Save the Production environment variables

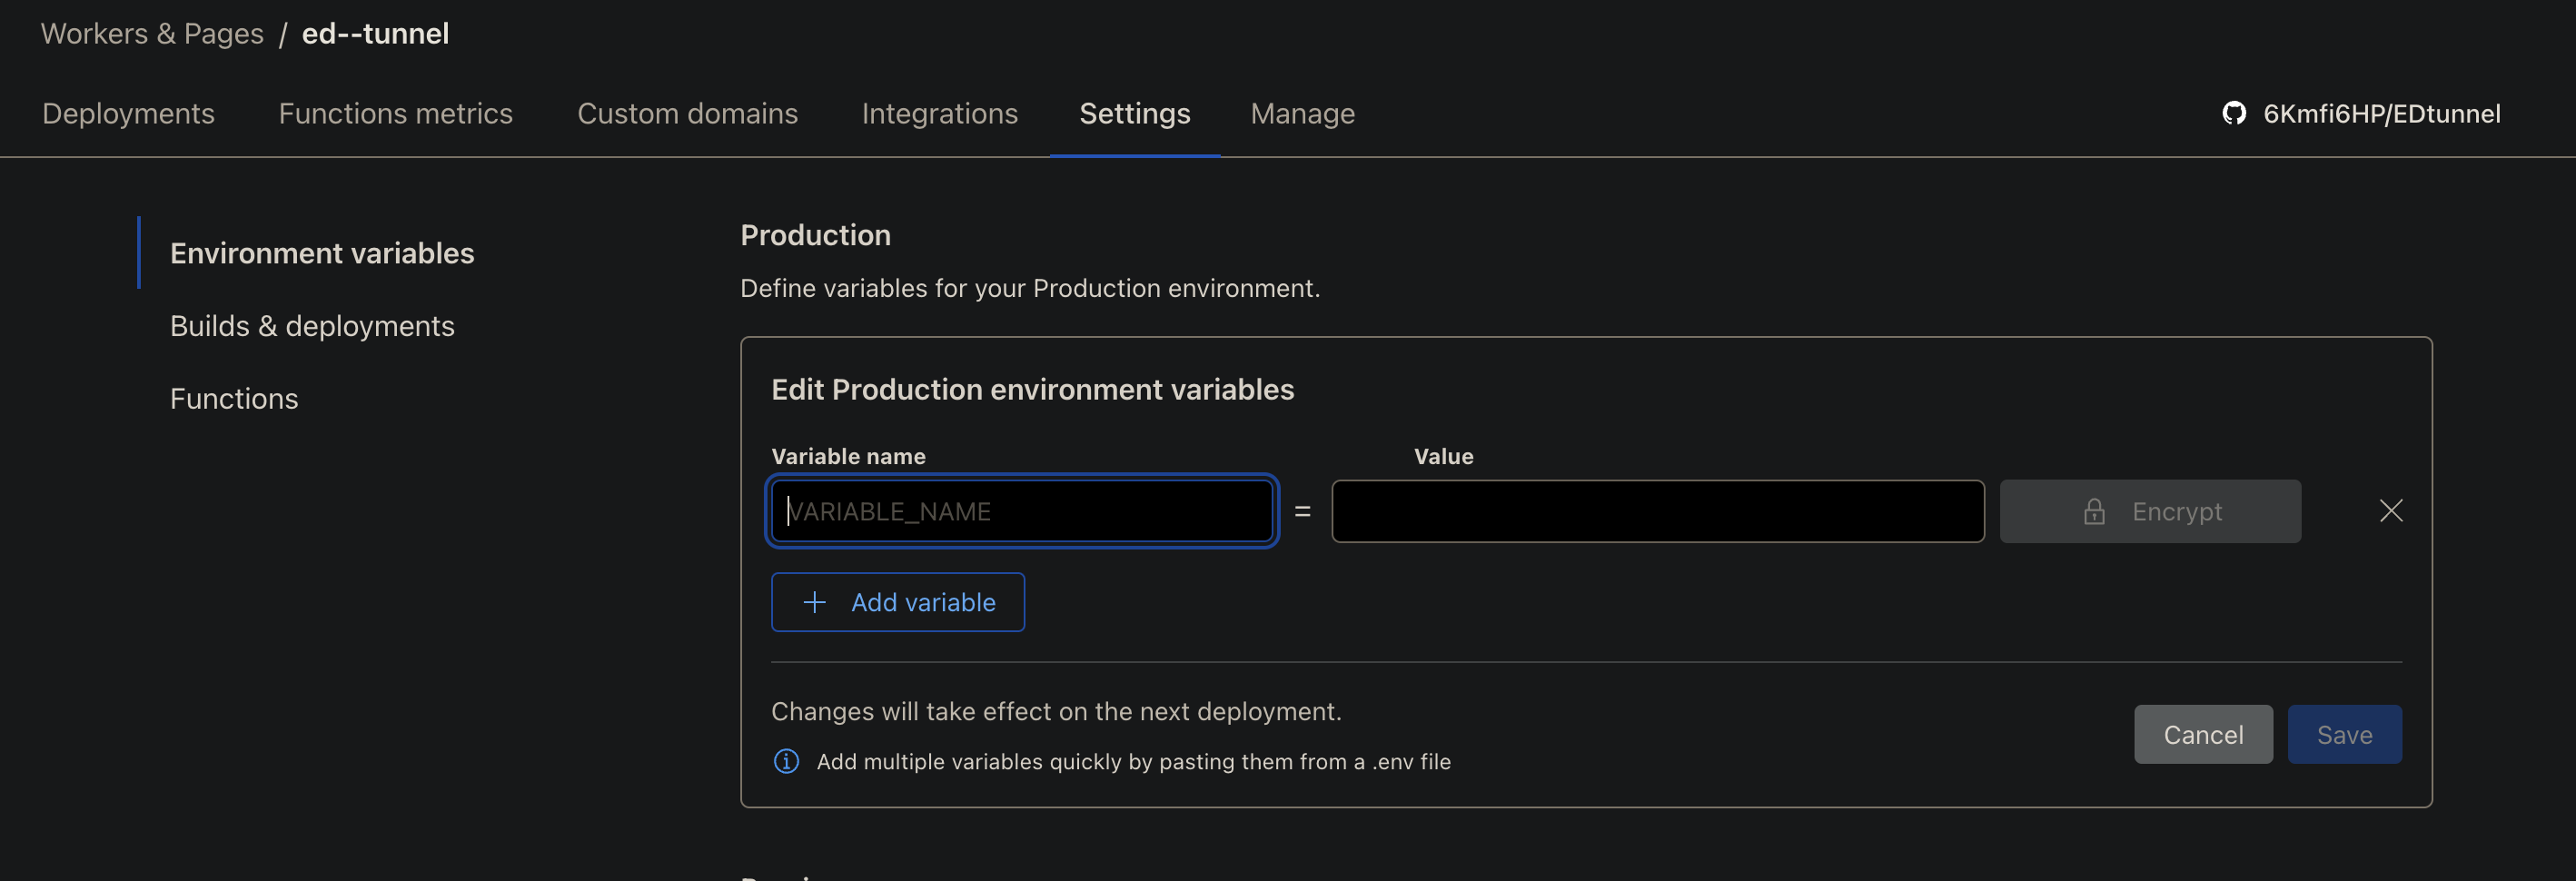coord(2343,735)
